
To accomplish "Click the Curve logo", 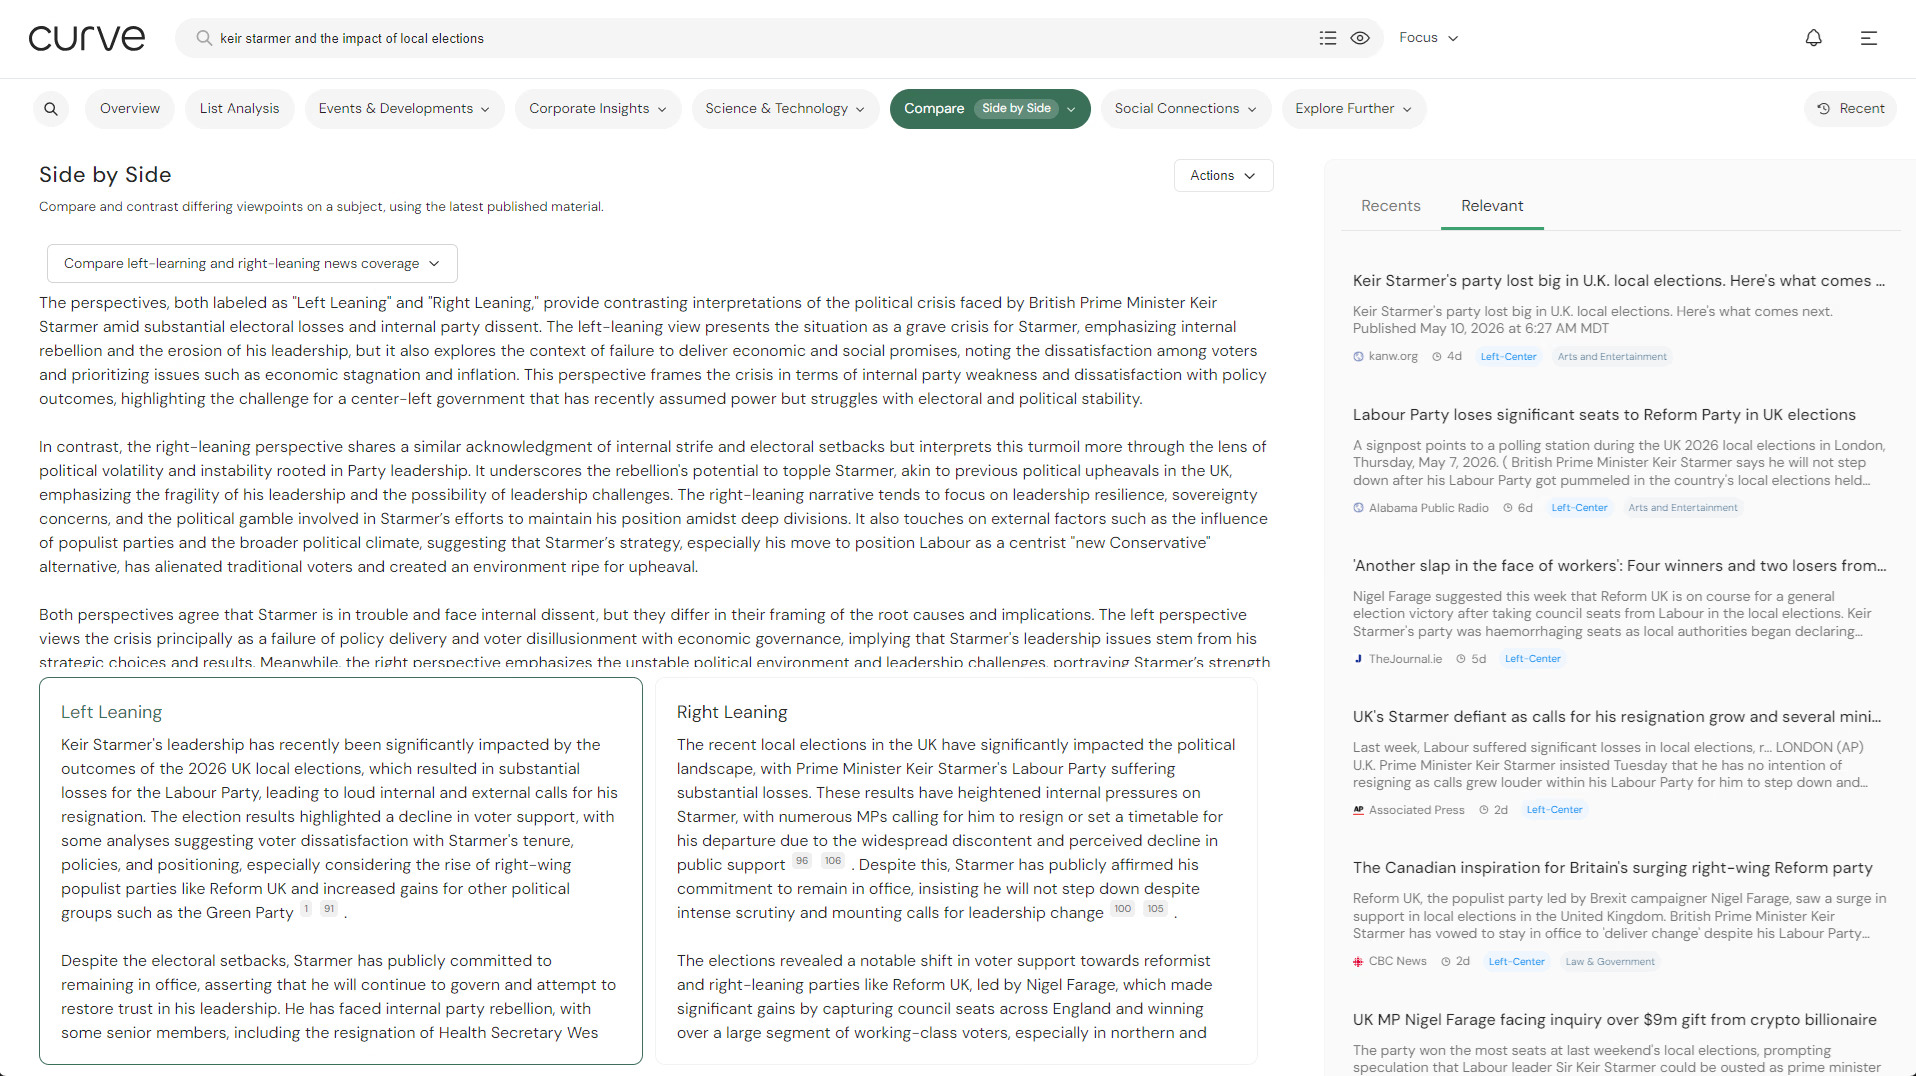I will [87, 38].
